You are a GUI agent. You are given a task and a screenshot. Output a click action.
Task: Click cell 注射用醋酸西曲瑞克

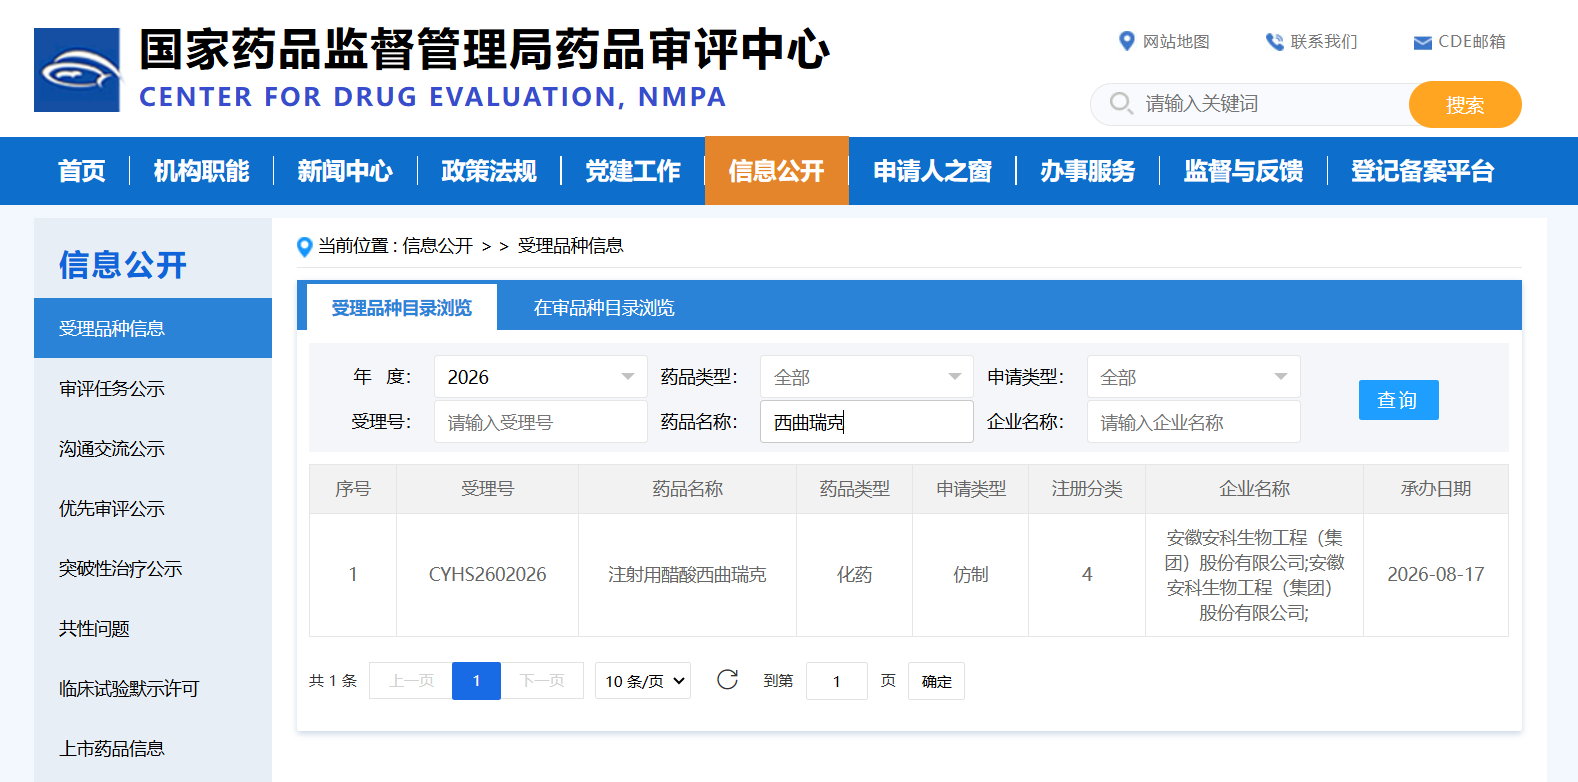tap(688, 575)
